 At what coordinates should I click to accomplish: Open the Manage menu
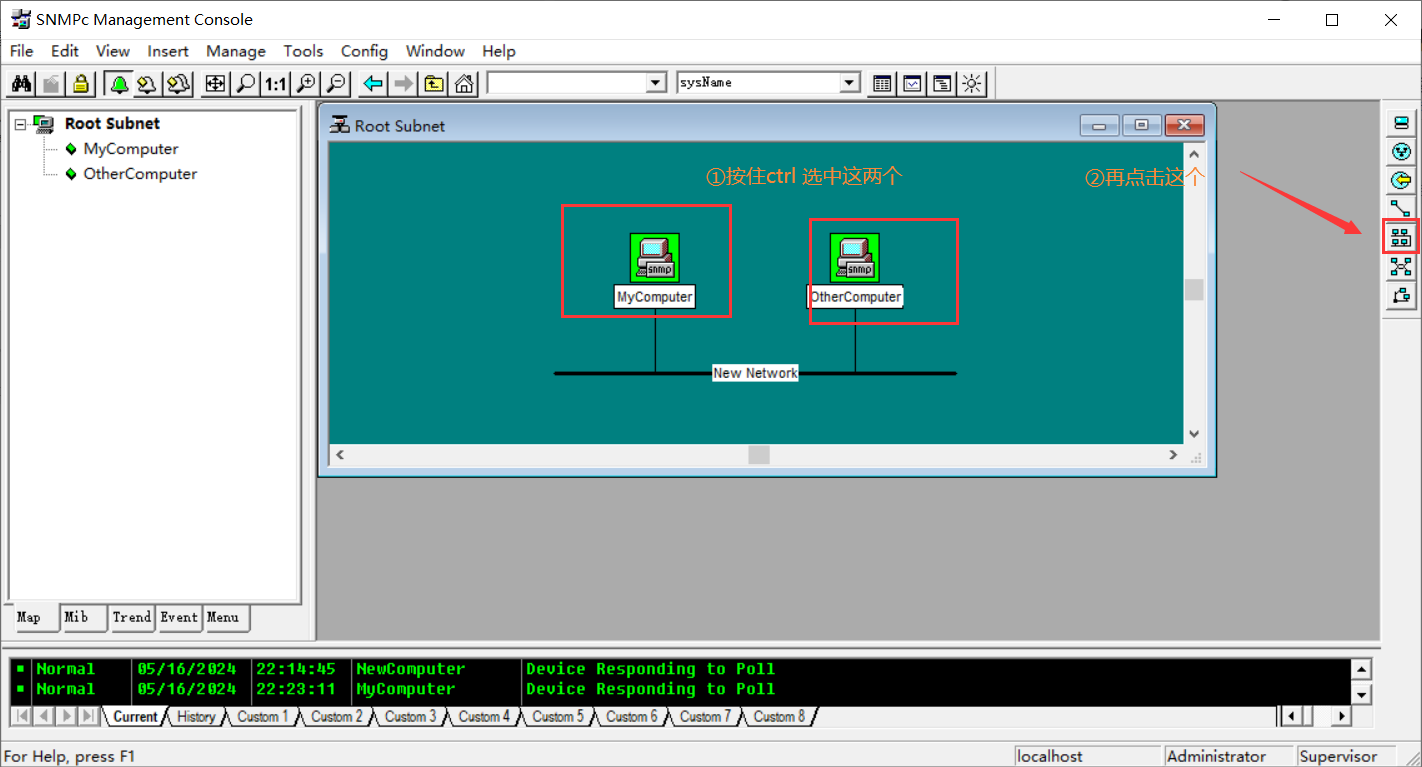coord(236,51)
